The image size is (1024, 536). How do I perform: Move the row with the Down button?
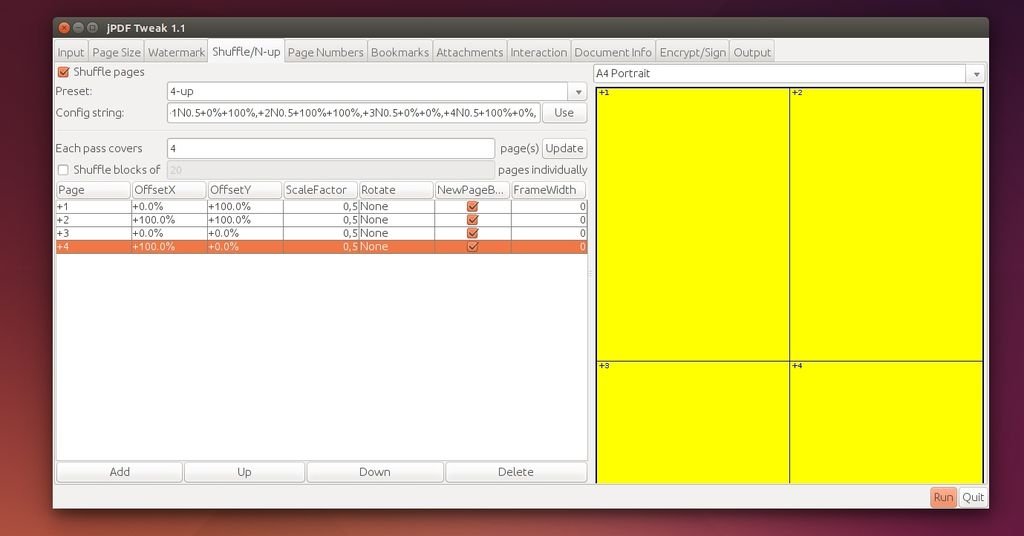coord(375,472)
